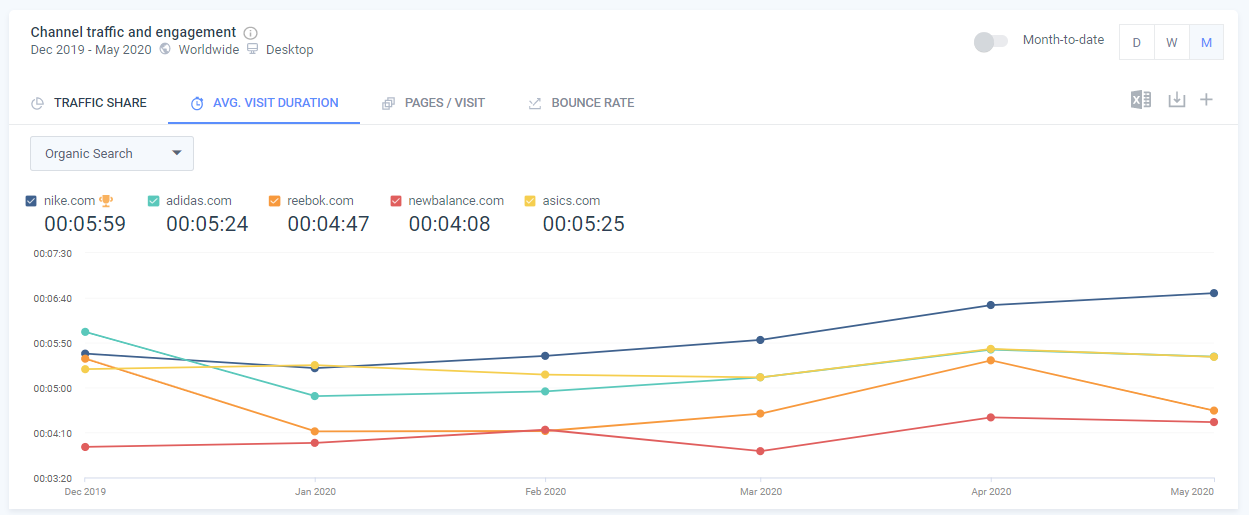This screenshot has height=515, width=1249.
Task: Uncheck the reebok.com legend checkbox
Action: click(x=275, y=201)
